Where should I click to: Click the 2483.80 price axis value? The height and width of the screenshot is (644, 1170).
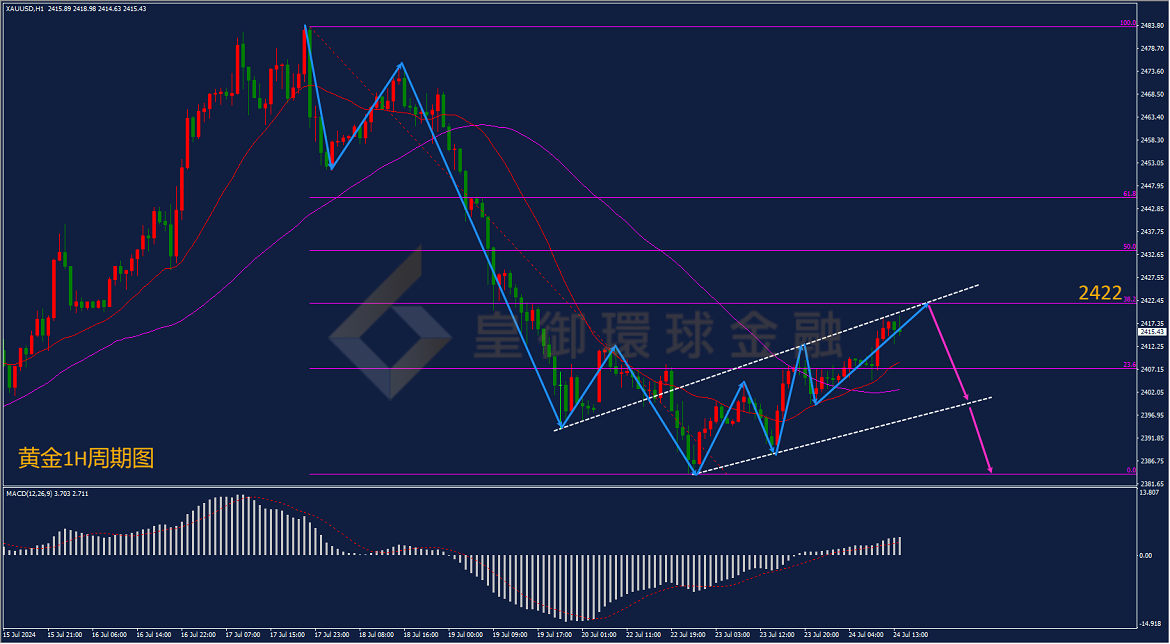(x=1153, y=25)
